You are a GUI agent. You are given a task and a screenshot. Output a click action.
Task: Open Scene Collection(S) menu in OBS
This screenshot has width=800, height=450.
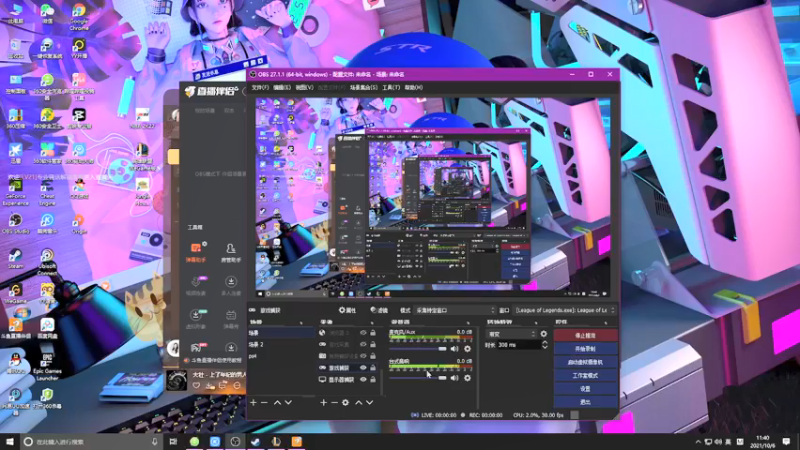(x=363, y=88)
